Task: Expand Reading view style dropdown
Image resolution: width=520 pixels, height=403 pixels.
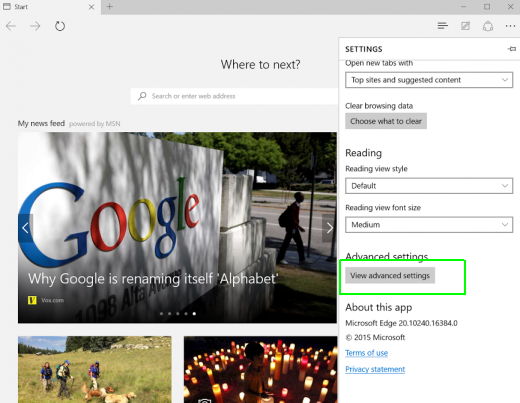Action: click(x=429, y=186)
